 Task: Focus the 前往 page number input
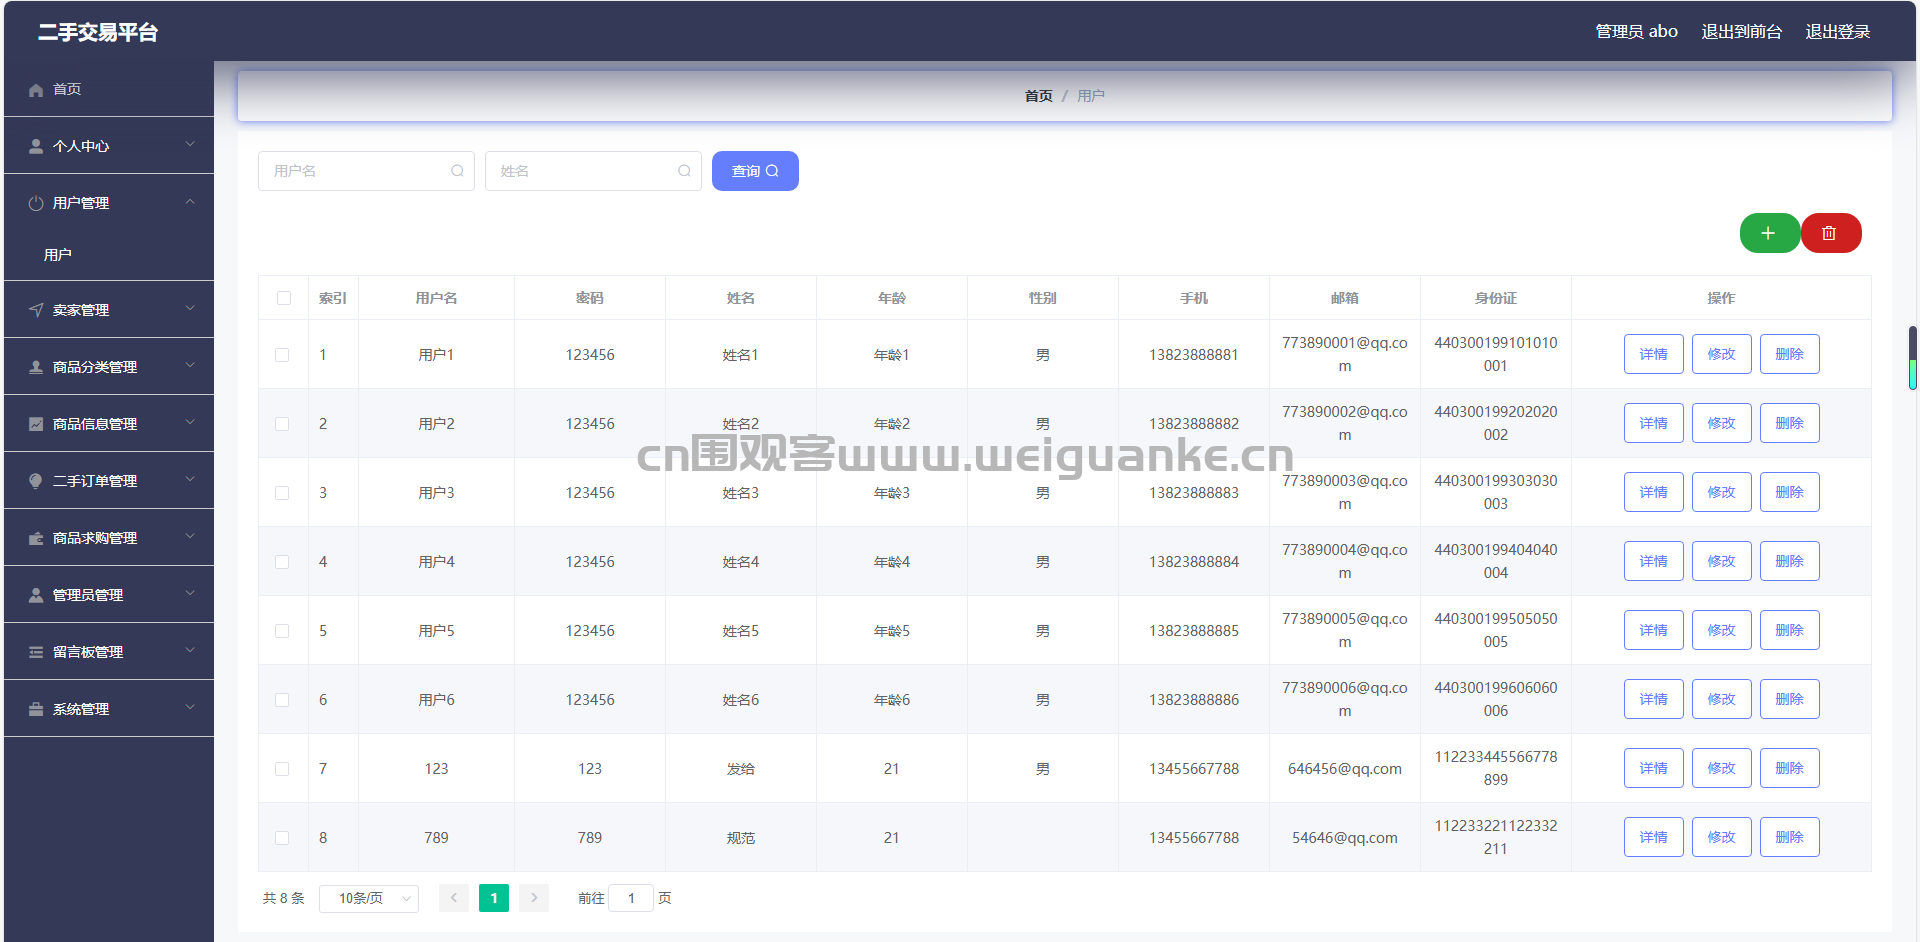coord(631,898)
